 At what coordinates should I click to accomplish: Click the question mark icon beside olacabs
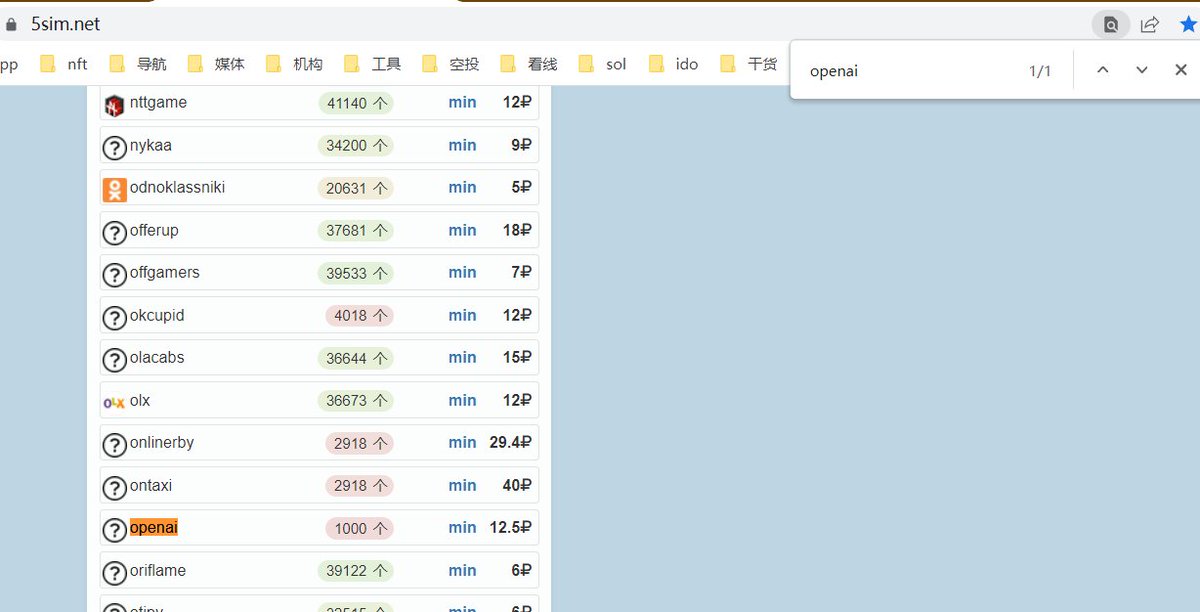click(x=114, y=359)
